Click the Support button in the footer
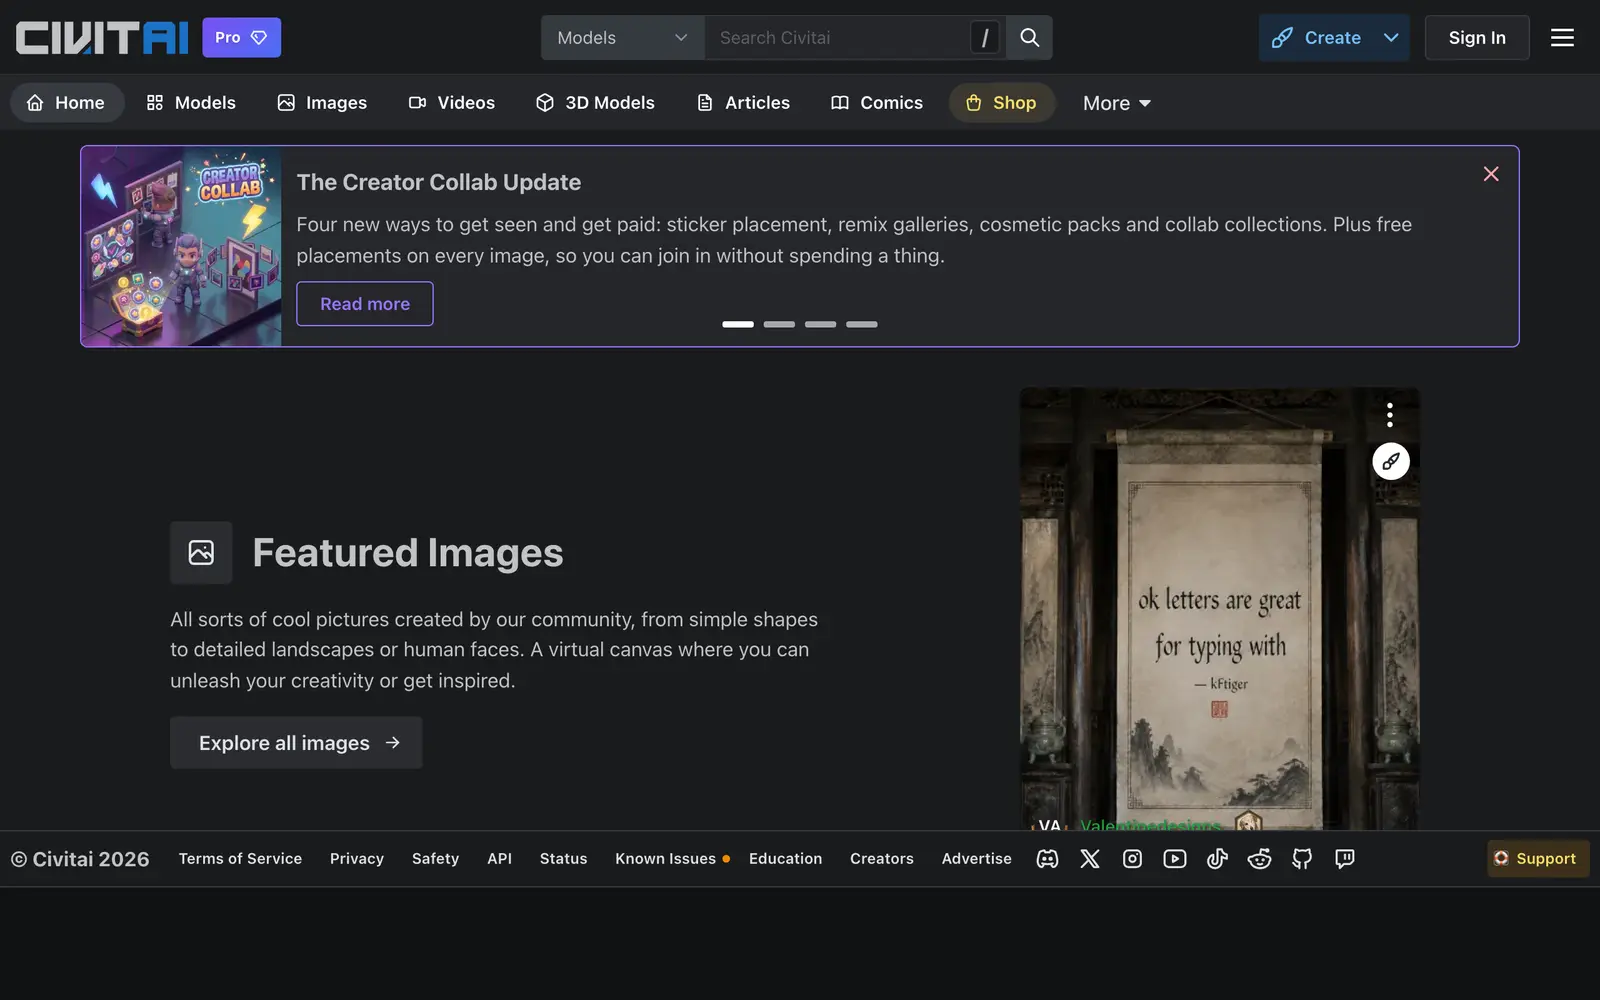This screenshot has height=1000, width=1600. point(1538,859)
